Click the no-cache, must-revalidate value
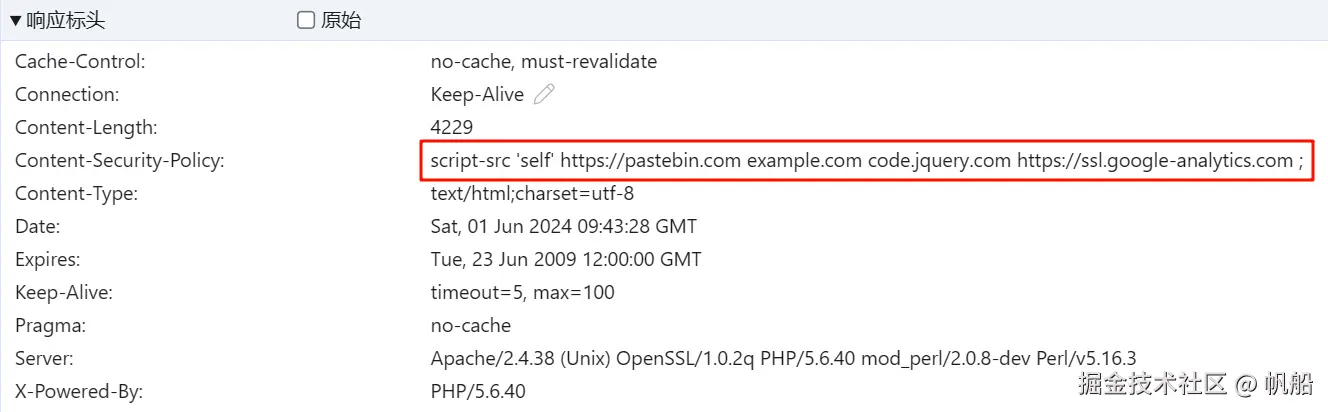1328x412 pixels. click(x=543, y=61)
